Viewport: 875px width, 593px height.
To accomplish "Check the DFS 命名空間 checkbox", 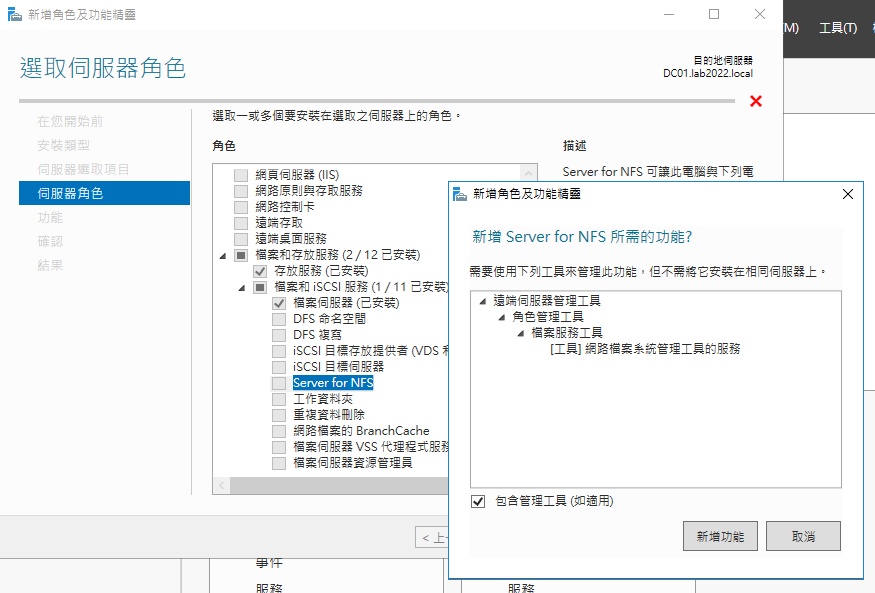I will [x=279, y=319].
